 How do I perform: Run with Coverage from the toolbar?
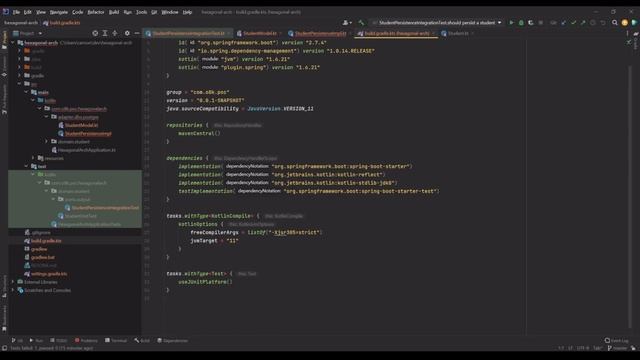531,23
